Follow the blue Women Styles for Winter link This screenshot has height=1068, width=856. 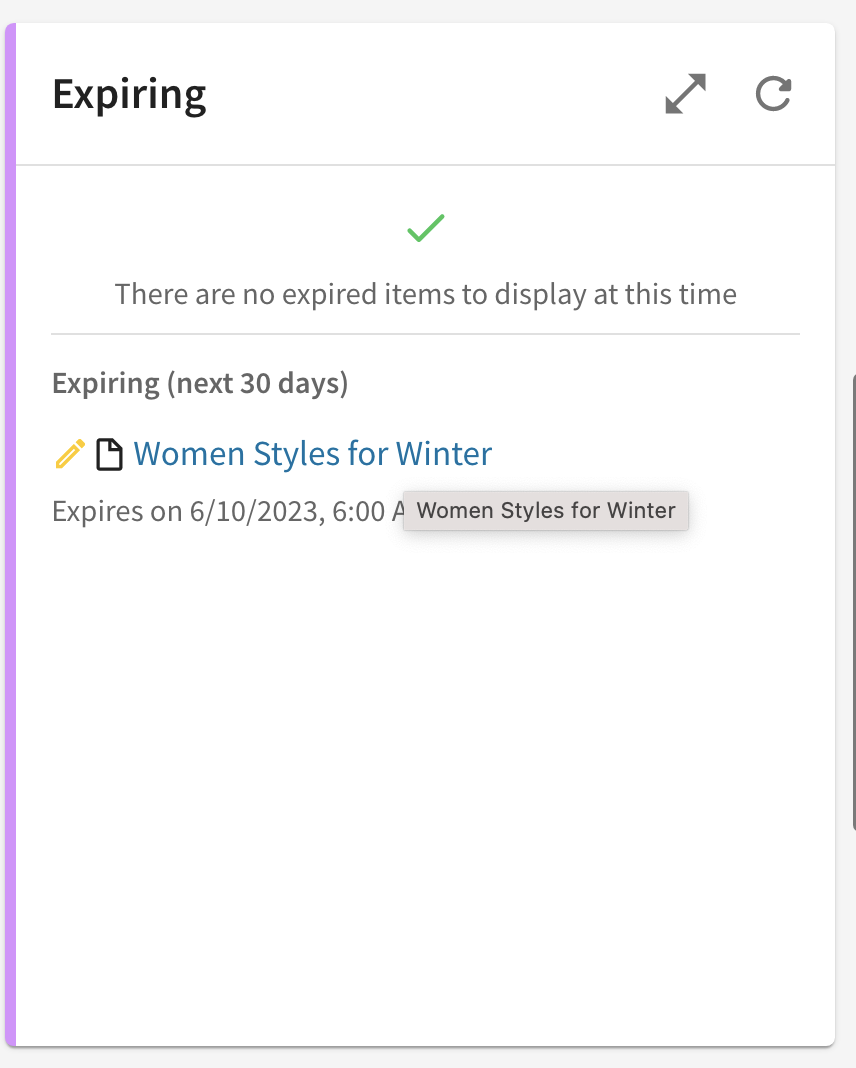(312, 453)
